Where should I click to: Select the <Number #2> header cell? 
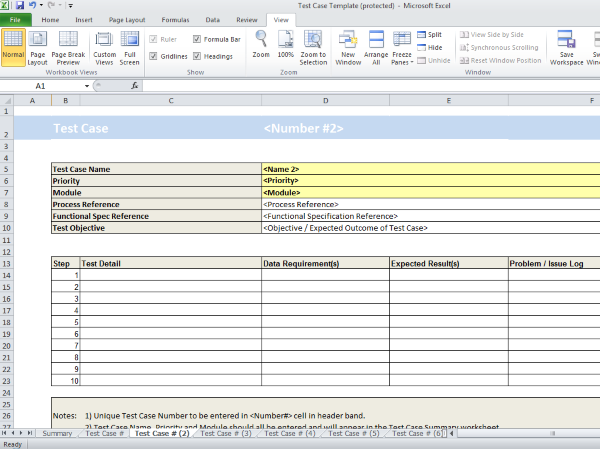pos(325,128)
